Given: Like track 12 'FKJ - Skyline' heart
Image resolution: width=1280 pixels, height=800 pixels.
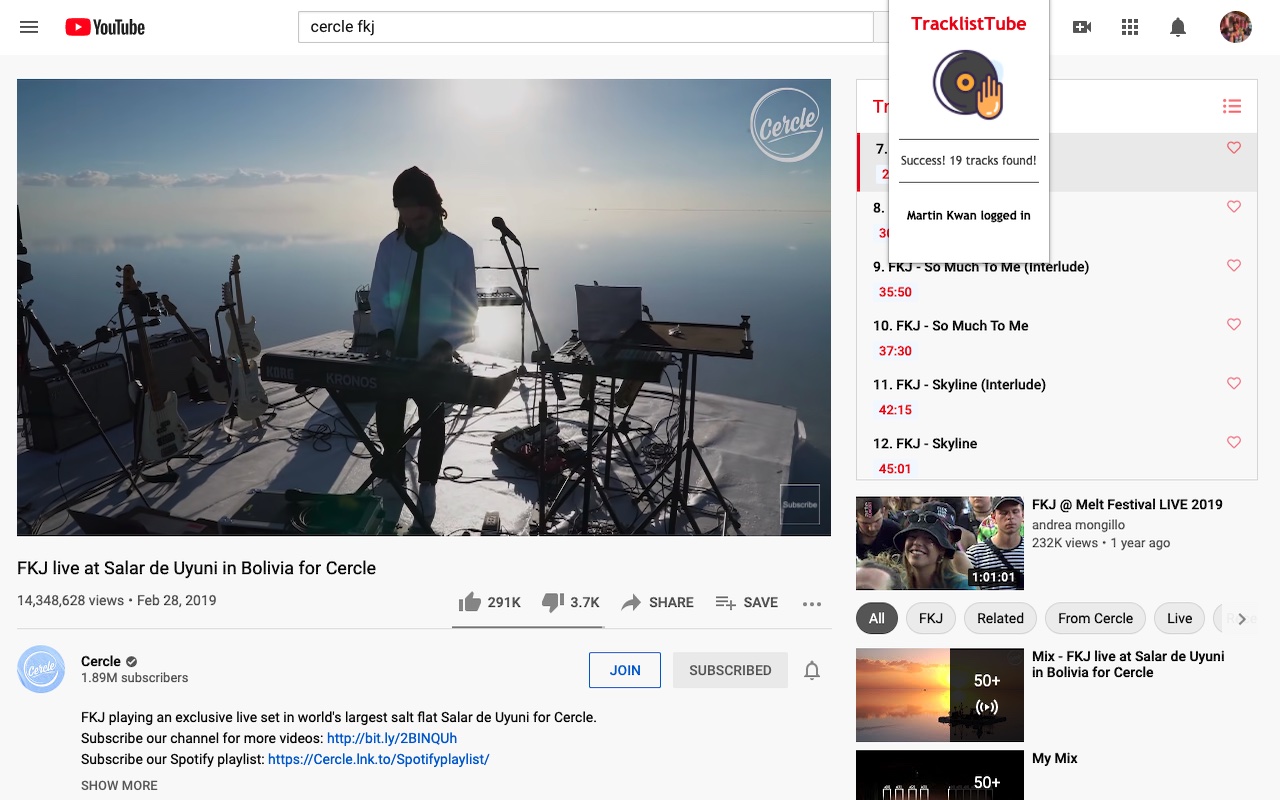Looking at the screenshot, I should 1234,443.
